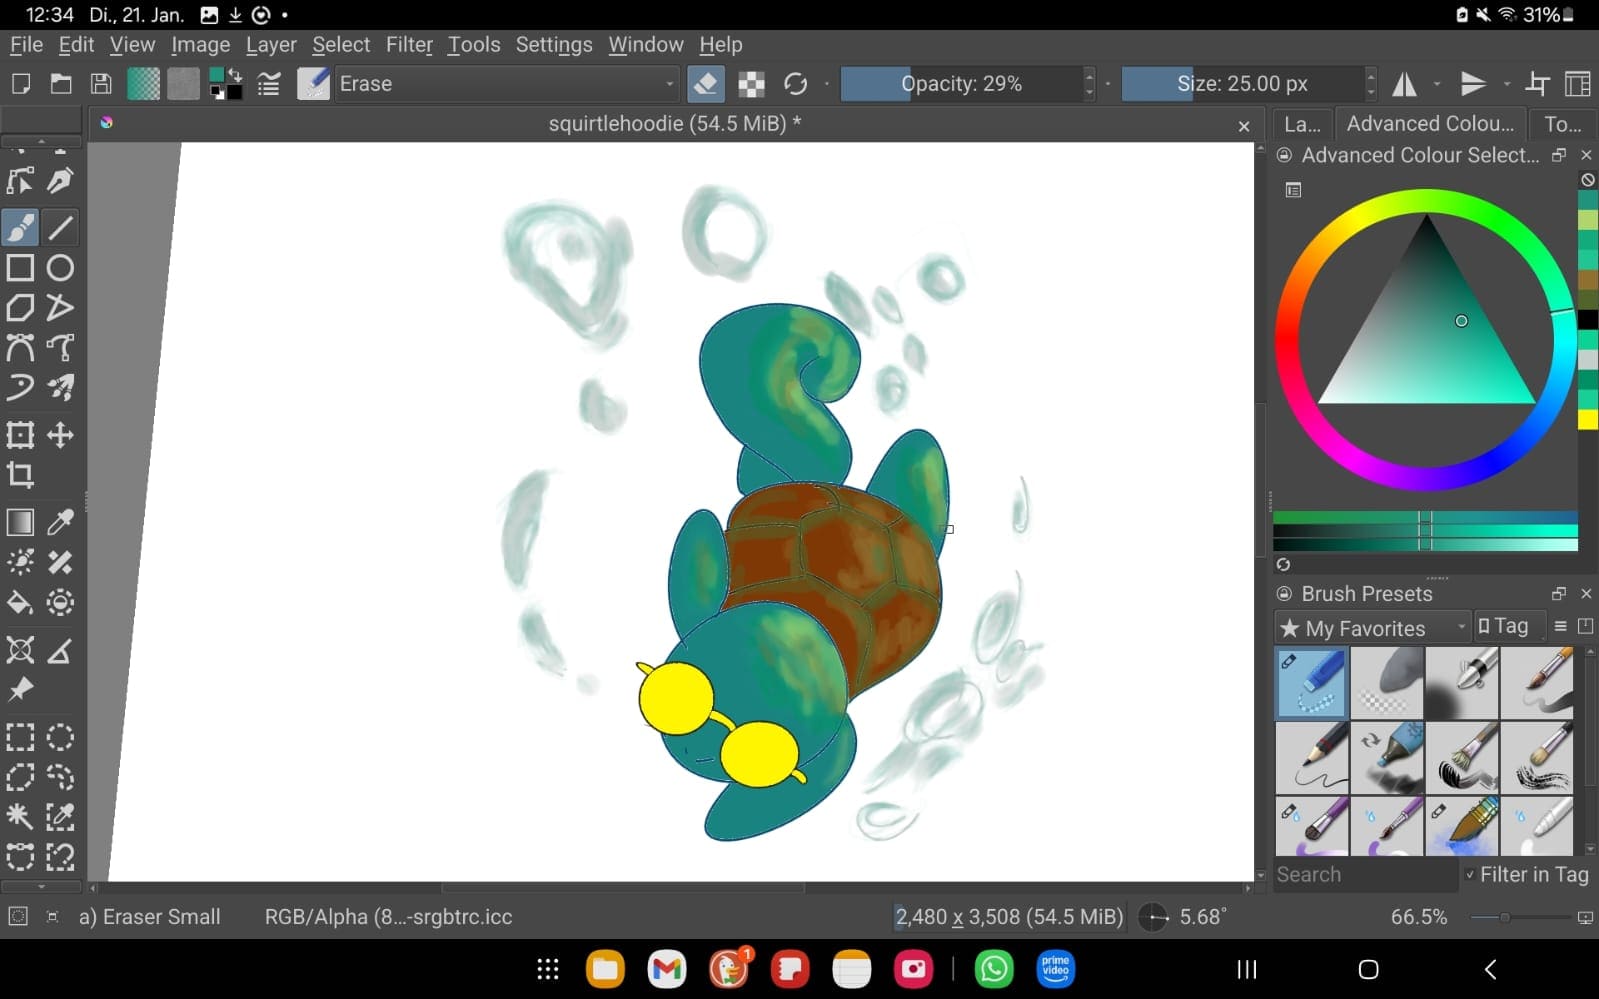Float the Advanced Colour Selector docker
The height and width of the screenshot is (999, 1599).
pyautogui.click(x=1559, y=155)
